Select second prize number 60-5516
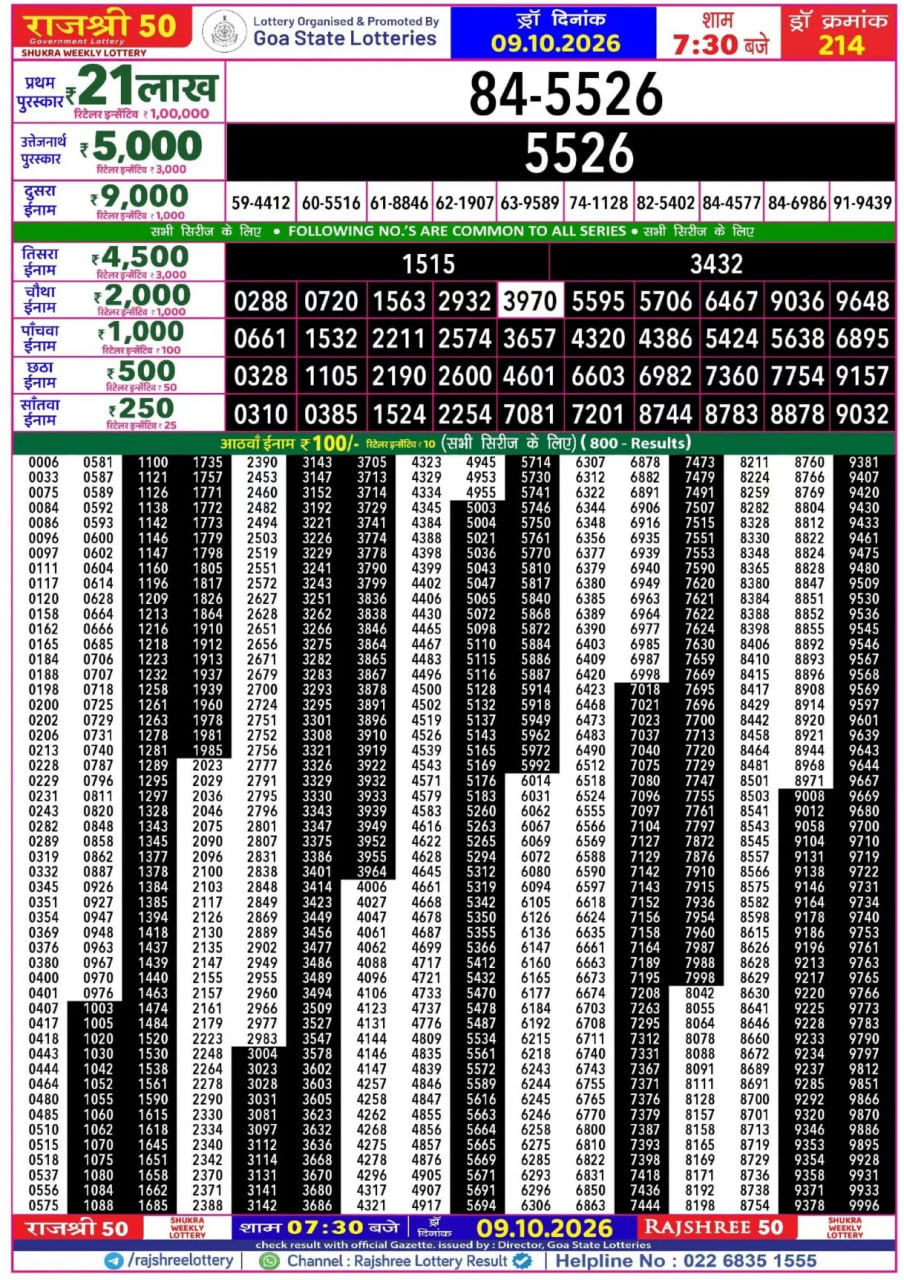 pyautogui.click(x=330, y=203)
